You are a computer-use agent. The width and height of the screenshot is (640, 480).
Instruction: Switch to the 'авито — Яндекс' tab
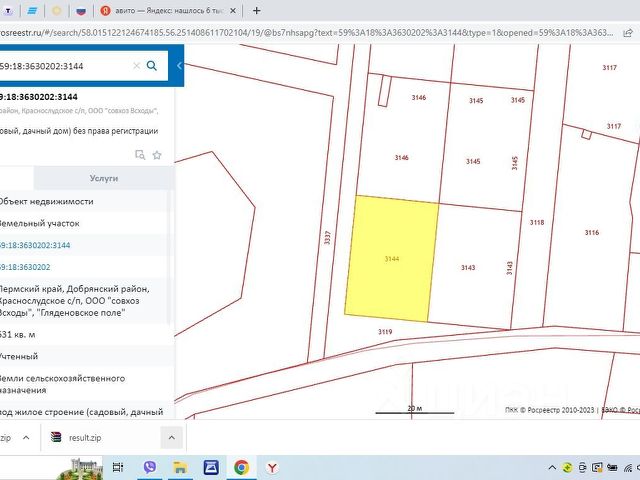(168, 11)
